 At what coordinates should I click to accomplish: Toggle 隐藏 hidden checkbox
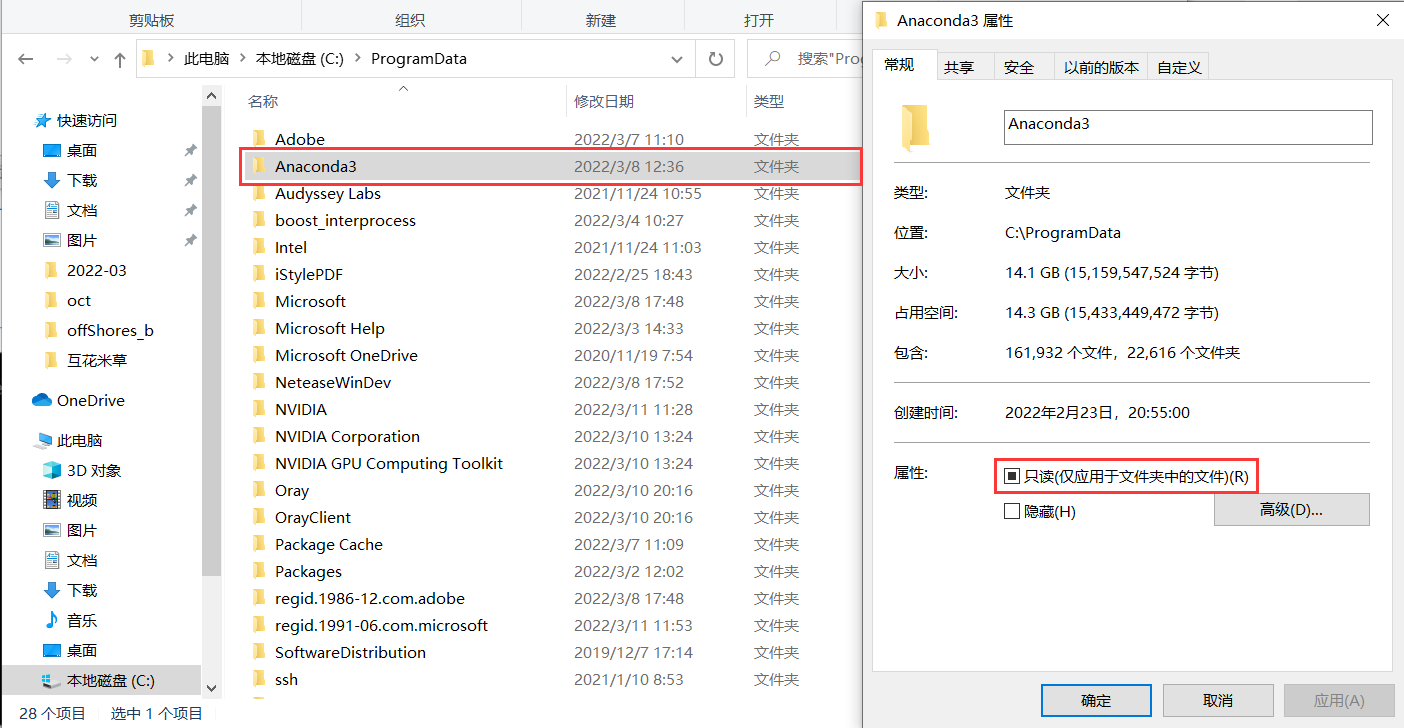click(x=1011, y=511)
